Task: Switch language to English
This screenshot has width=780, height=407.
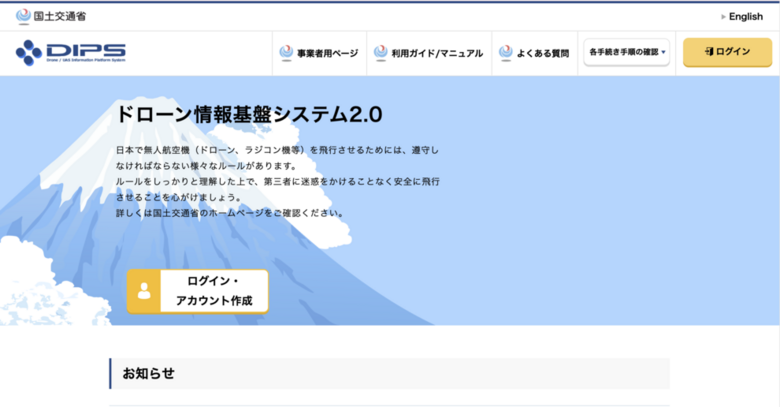Action: click(x=745, y=16)
